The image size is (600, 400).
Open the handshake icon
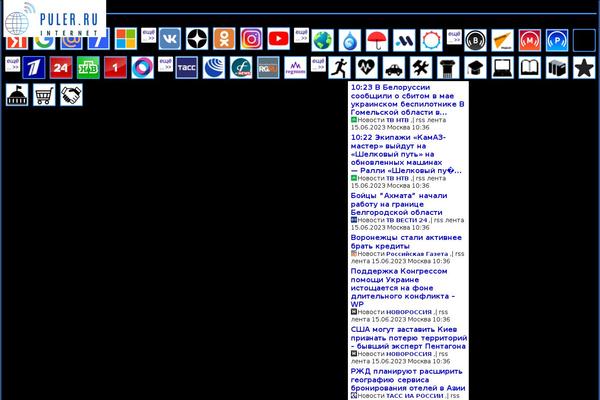71,95
